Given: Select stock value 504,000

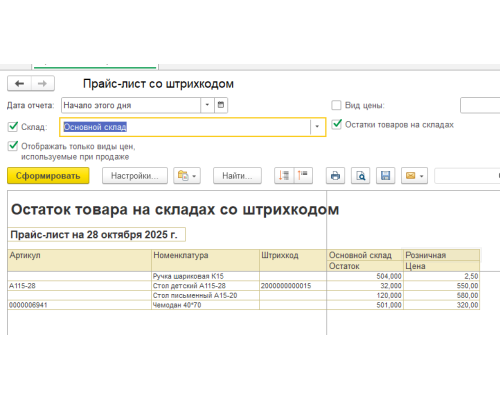Looking at the screenshot, I should point(365,276).
